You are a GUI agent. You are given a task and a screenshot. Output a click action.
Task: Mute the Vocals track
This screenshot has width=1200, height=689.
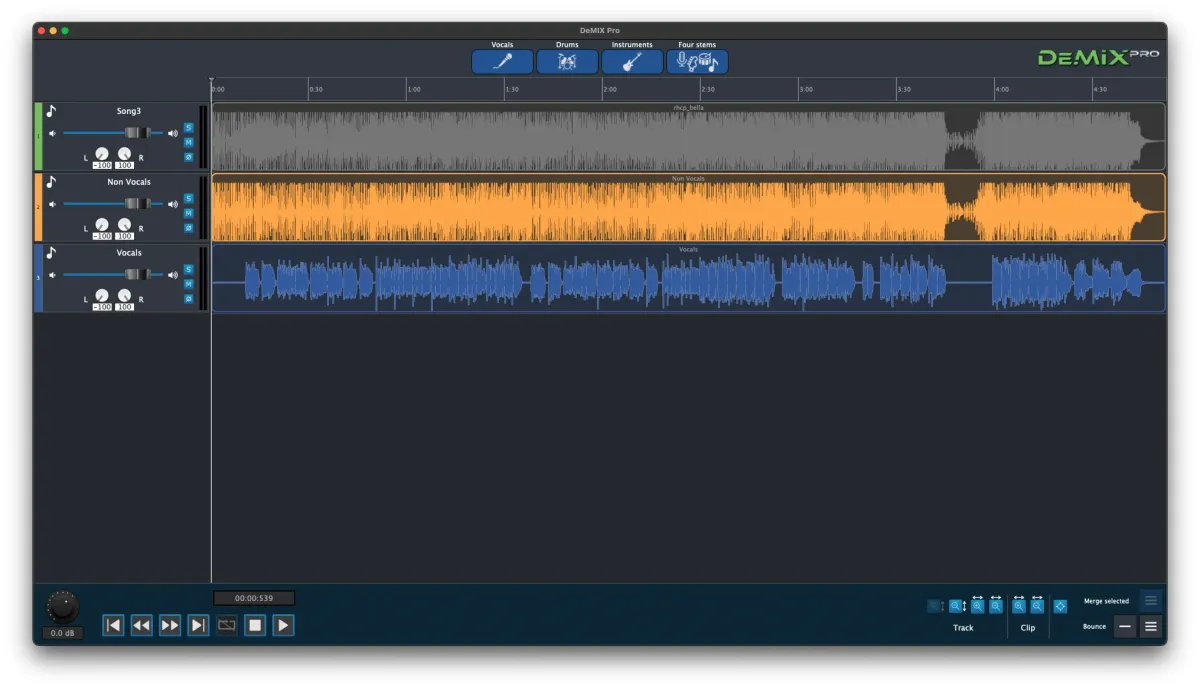(188, 284)
